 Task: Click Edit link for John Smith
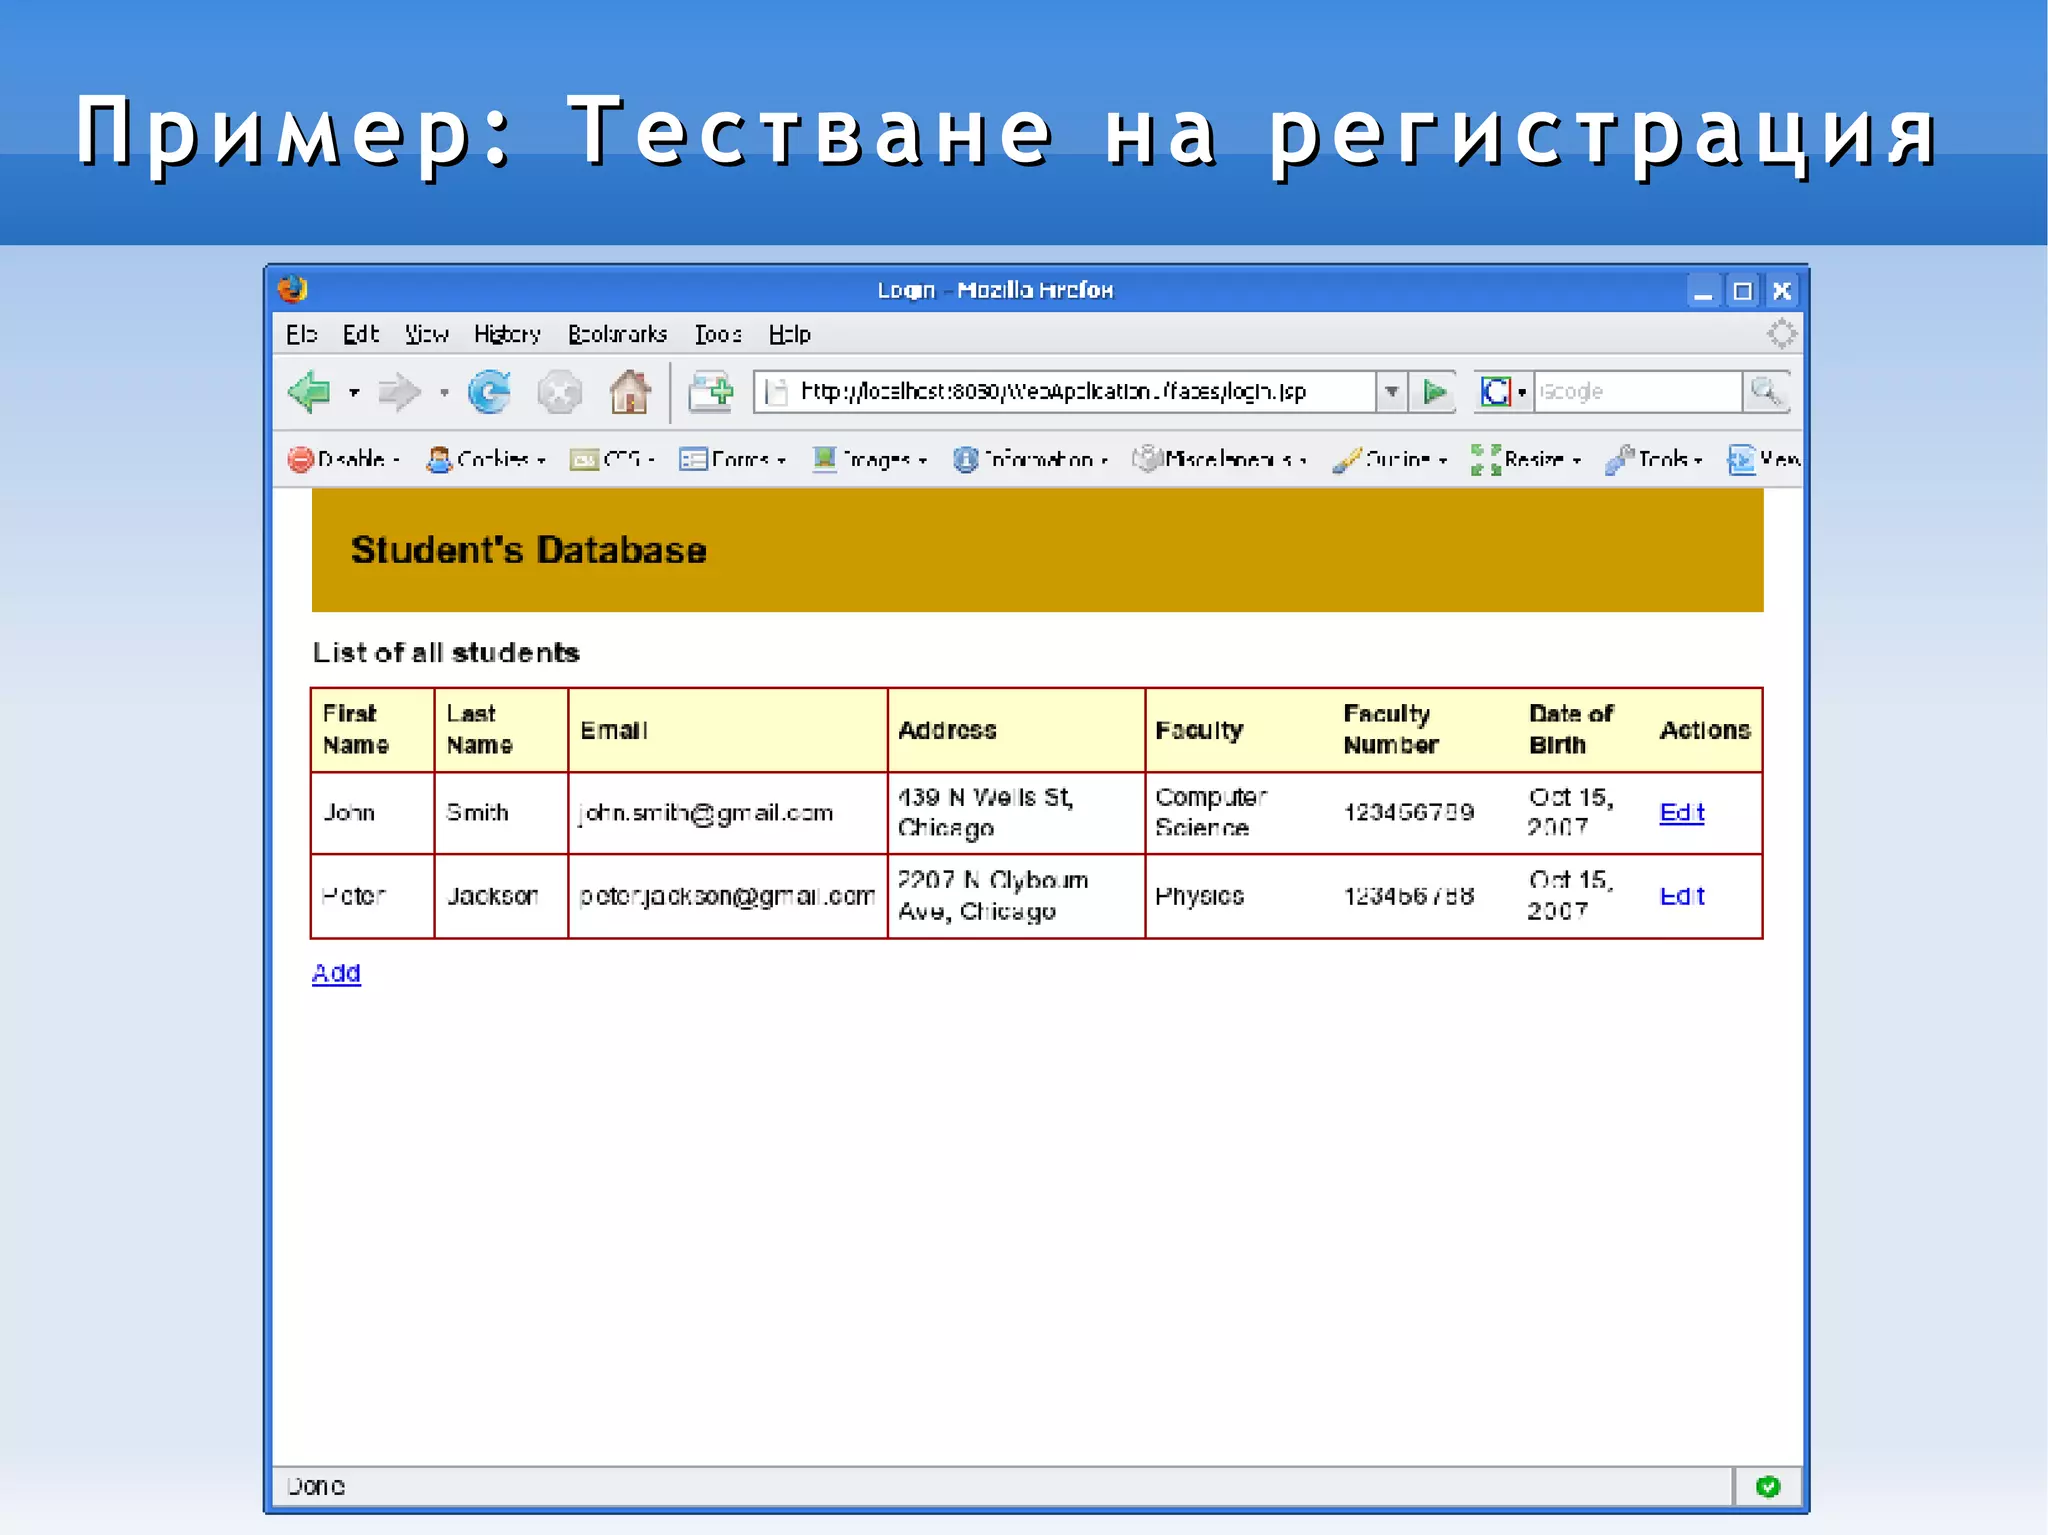tap(1682, 812)
